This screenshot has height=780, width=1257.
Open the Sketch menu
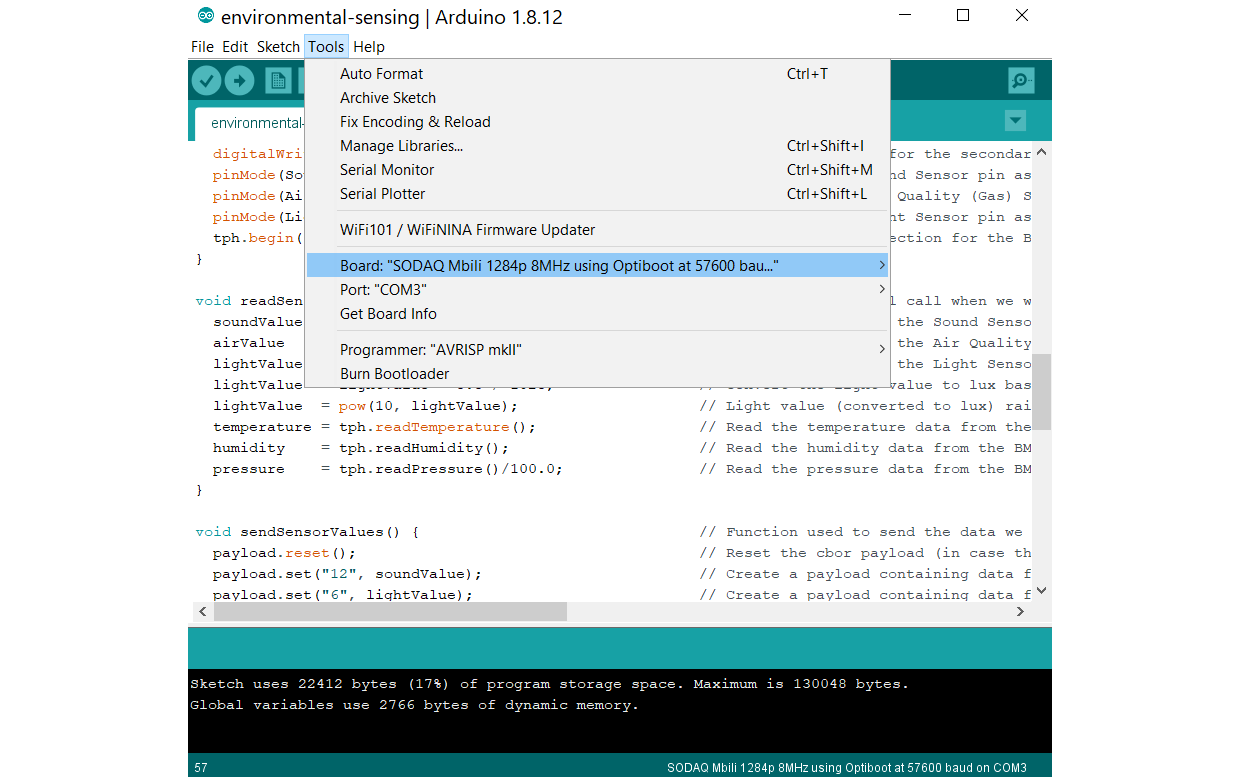point(278,47)
